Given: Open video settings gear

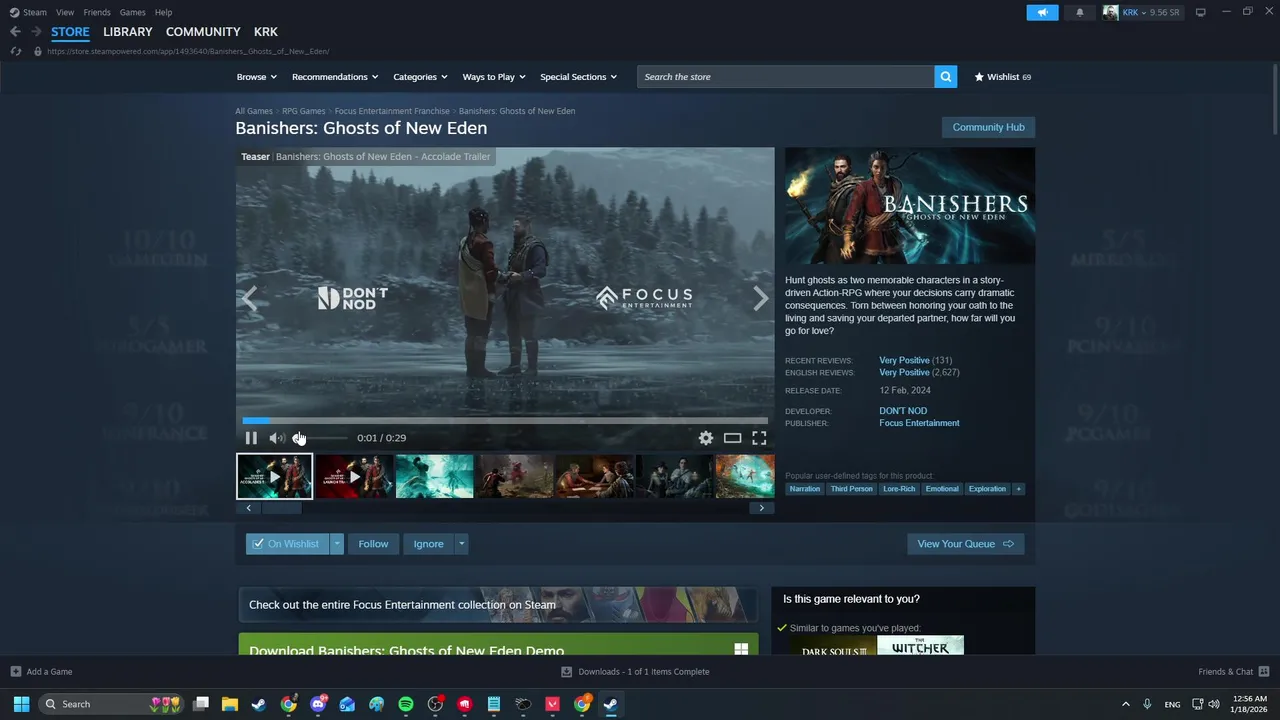Looking at the screenshot, I should click(706, 438).
